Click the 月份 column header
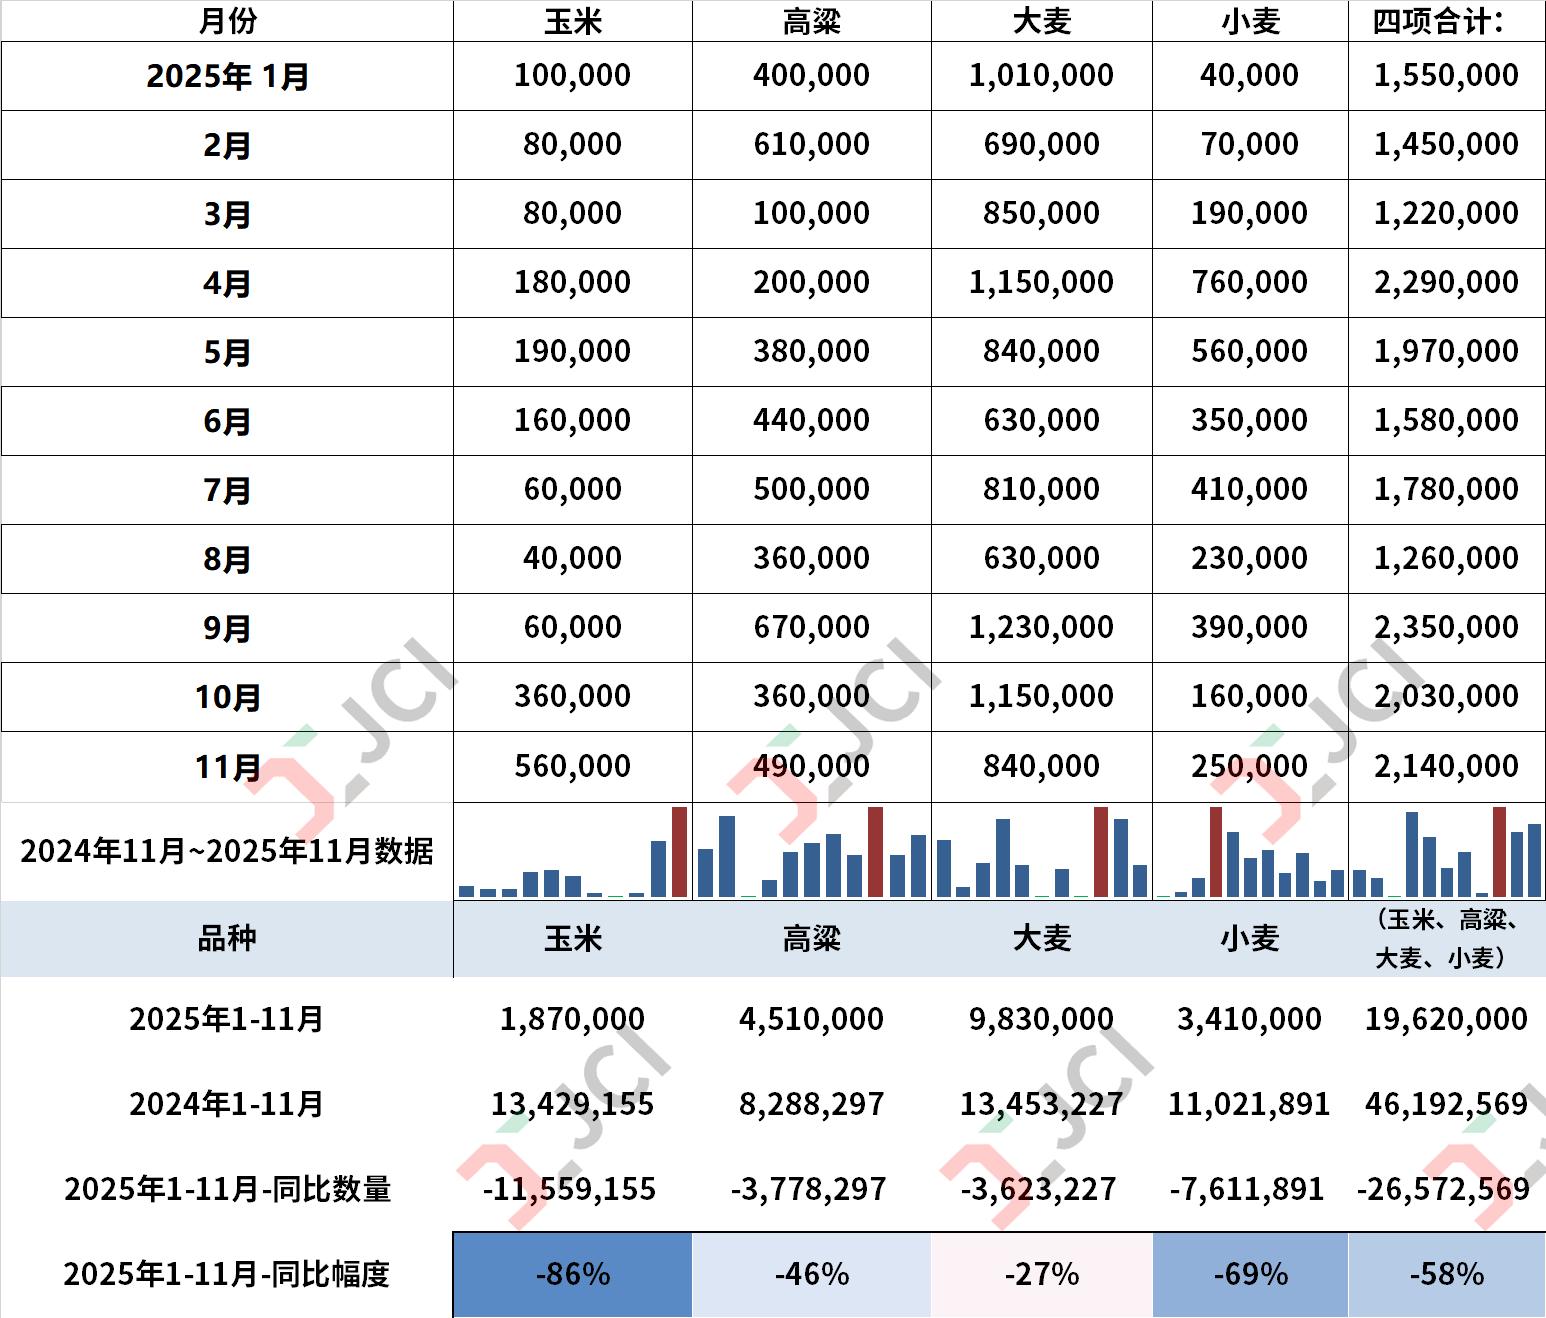Screen dimensions: 1546x1318 (227, 21)
